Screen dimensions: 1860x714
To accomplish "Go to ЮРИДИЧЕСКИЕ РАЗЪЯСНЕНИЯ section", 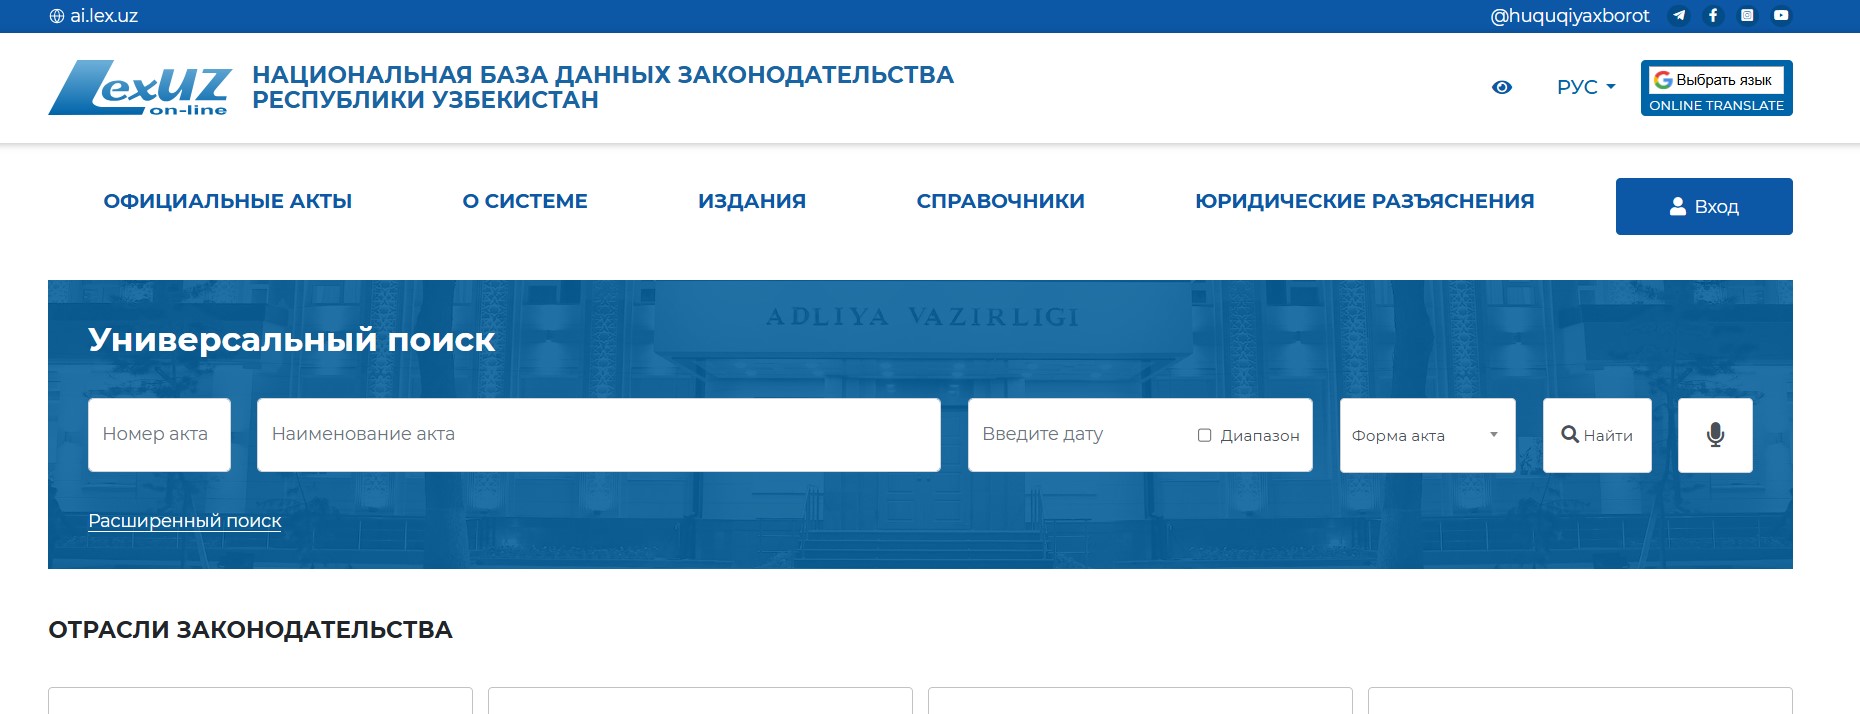I will (1364, 201).
